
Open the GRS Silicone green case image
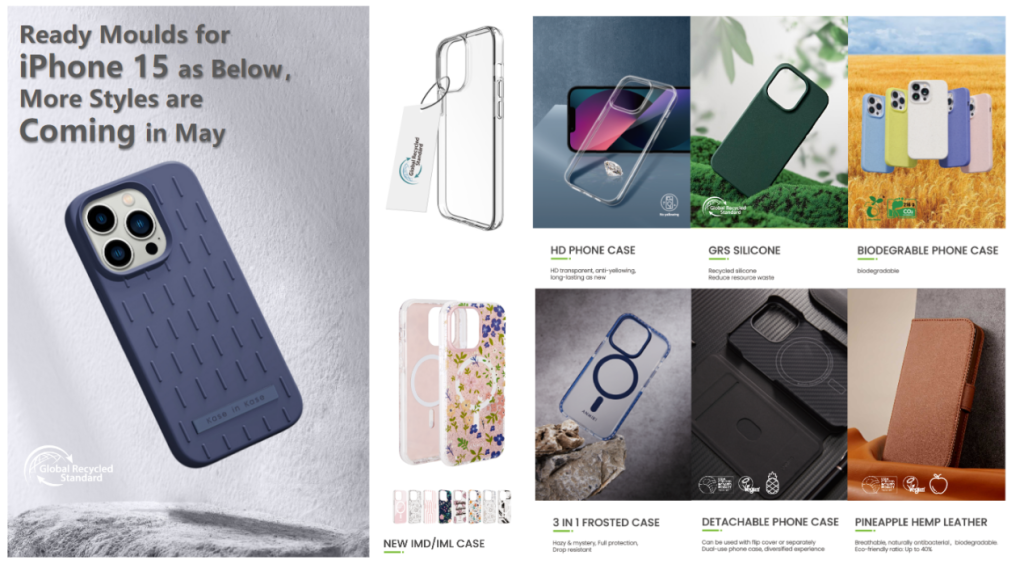769,122
